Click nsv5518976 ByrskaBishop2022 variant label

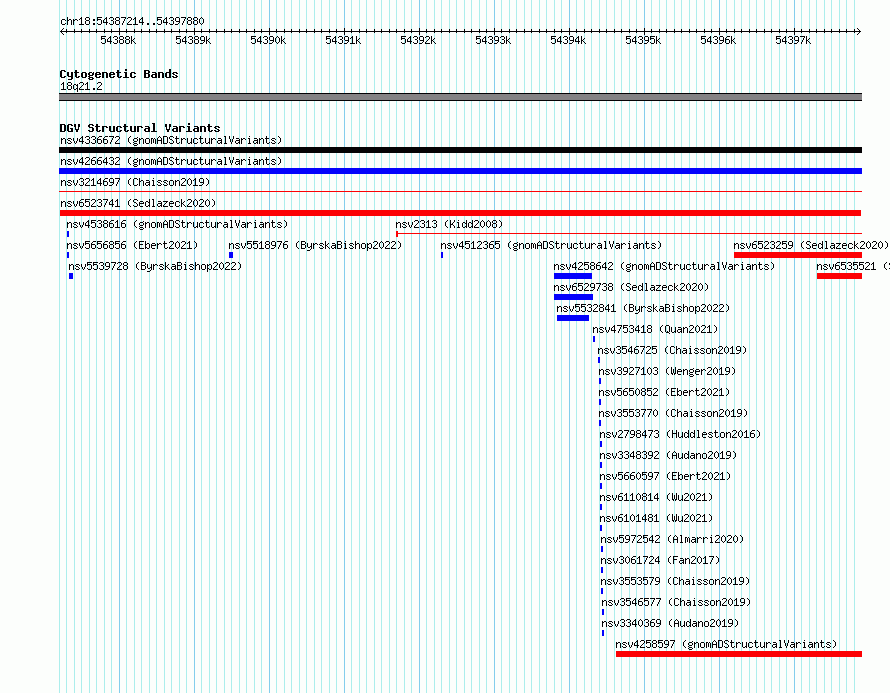tap(315, 245)
